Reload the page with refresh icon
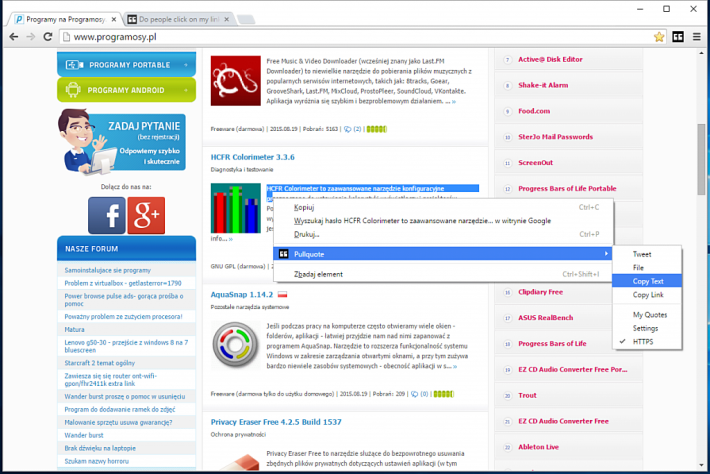Screen dimensions: 710x474 click(x=48, y=37)
